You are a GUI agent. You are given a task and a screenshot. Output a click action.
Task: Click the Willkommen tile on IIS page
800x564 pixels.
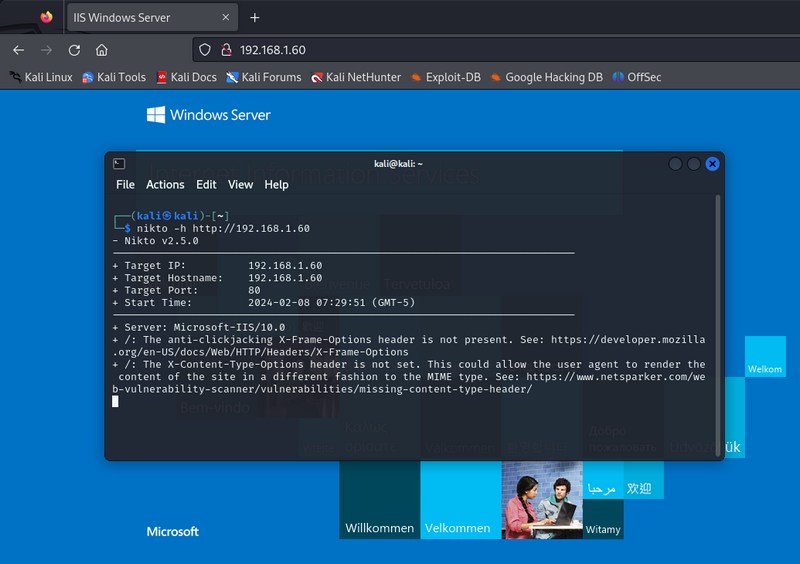click(x=380, y=500)
